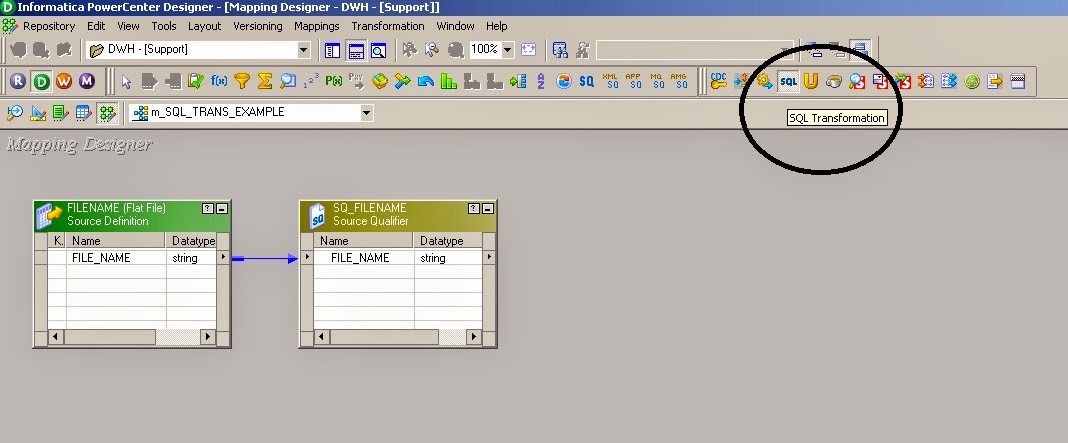
Task: Click the CDC key icon
Action: [x=719, y=81]
